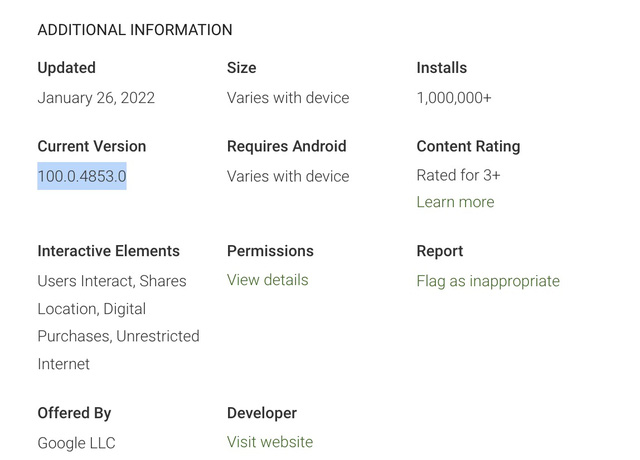Click the Developer label

[x=261, y=413]
